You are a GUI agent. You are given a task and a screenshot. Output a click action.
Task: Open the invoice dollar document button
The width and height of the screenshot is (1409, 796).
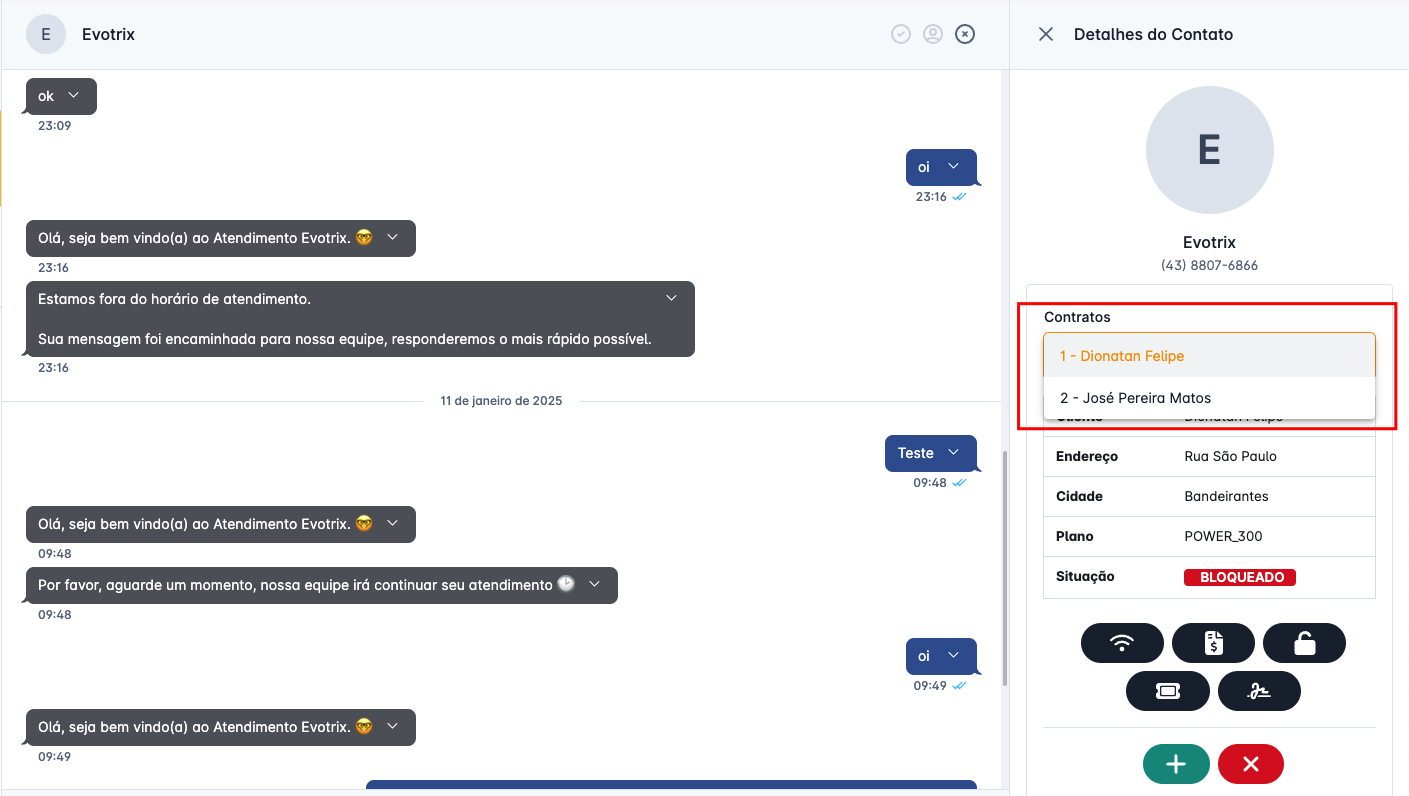(x=1213, y=643)
